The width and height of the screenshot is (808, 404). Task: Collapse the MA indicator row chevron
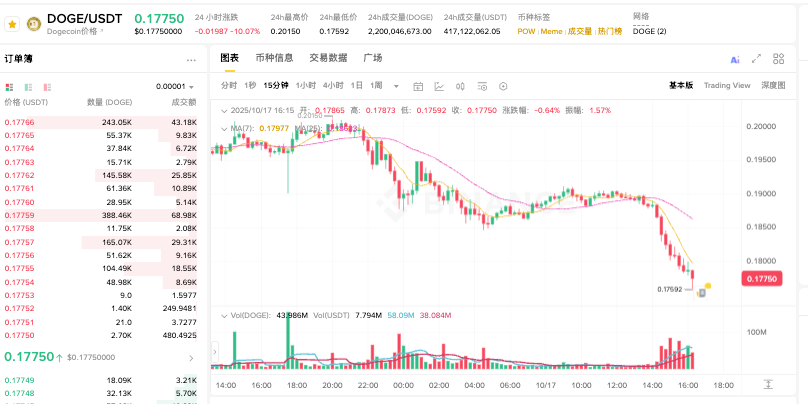click(x=224, y=128)
